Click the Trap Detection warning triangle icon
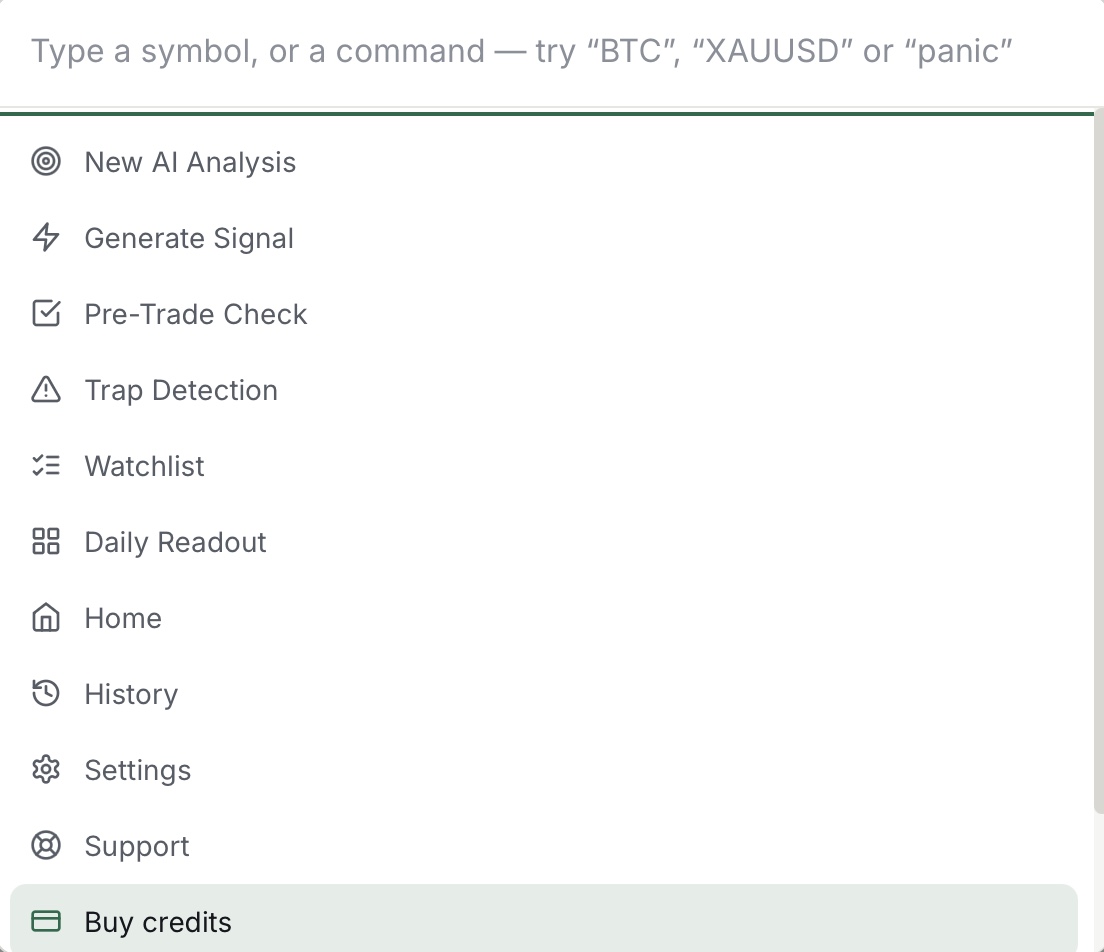 pyautogui.click(x=46, y=389)
